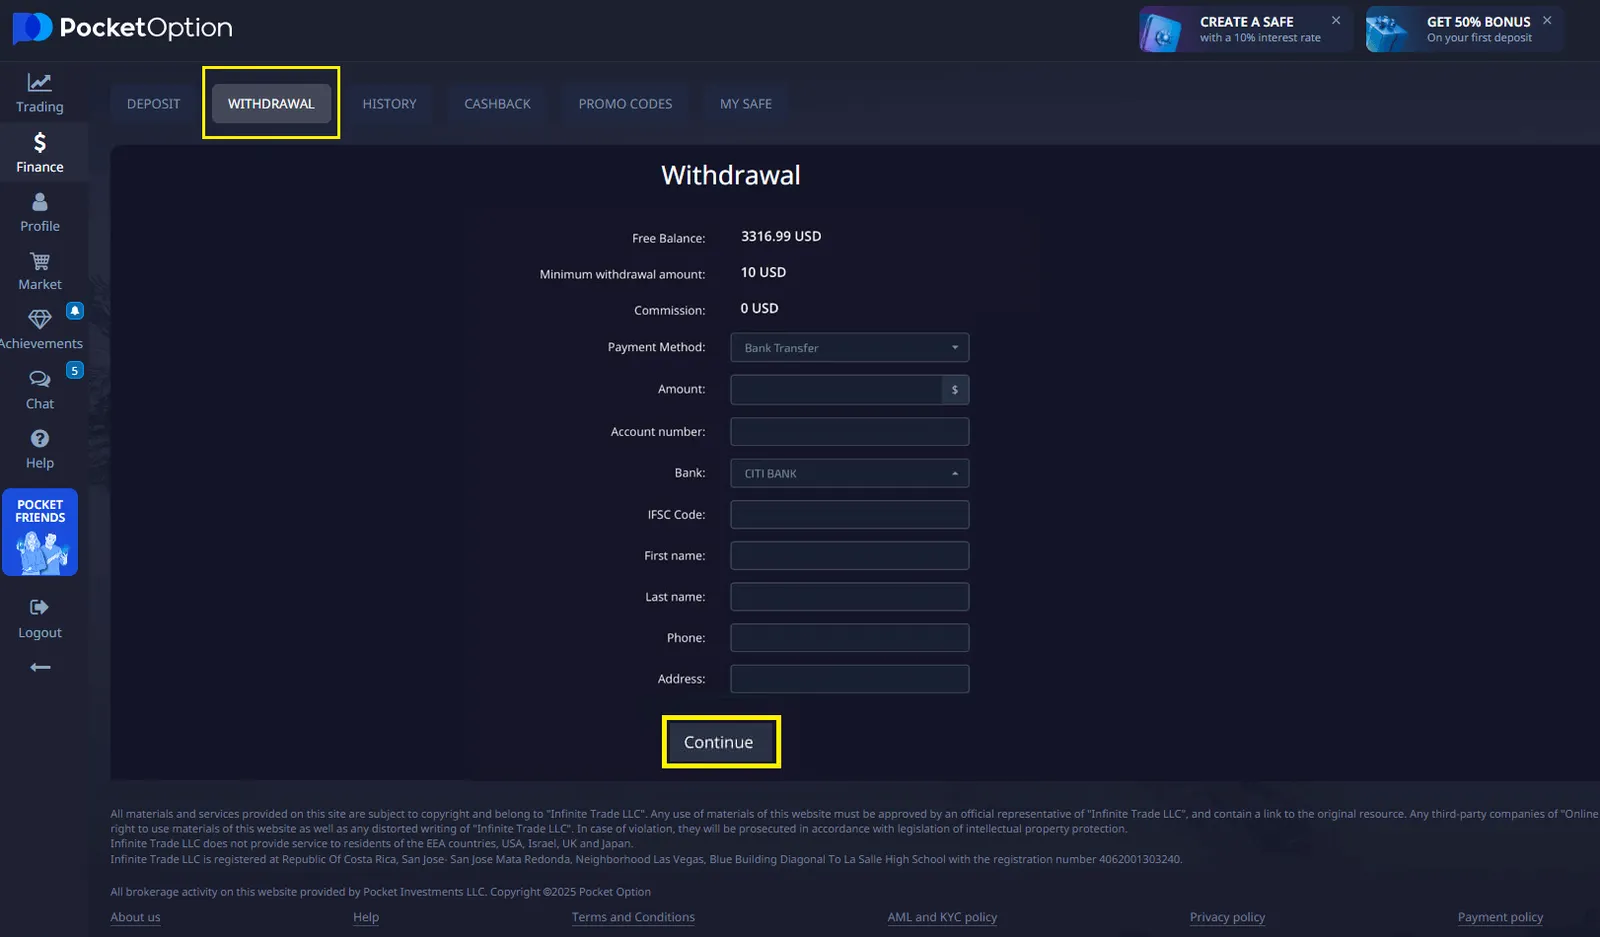Click the Profile person icon
Image resolution: width=1600 pixels, height=937 pixels.
tap(40, 203)
